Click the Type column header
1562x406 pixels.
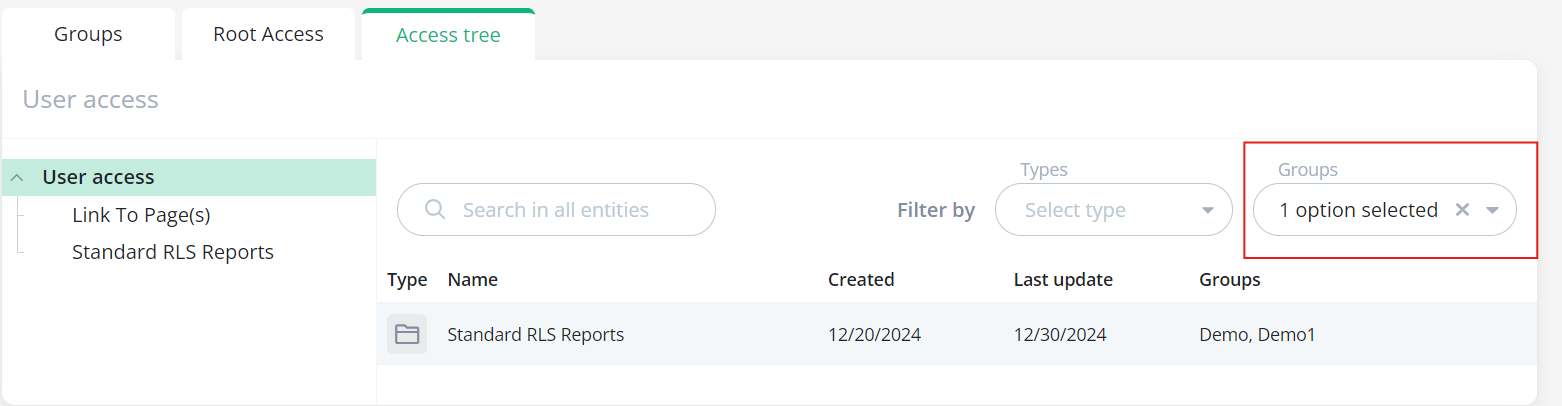407,280
